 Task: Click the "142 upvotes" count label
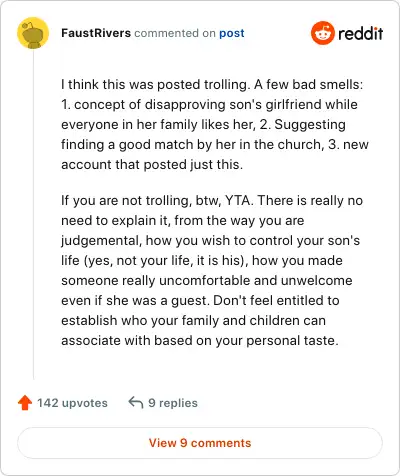(x=72, y=403)
